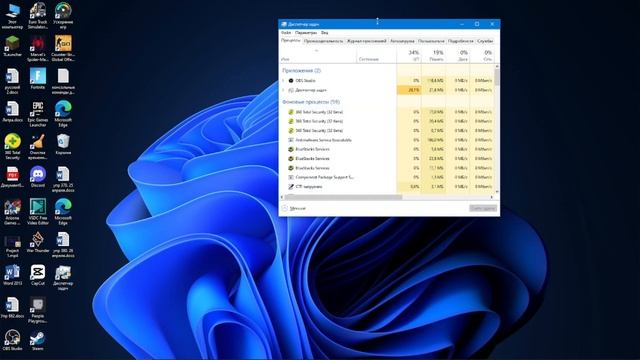Click the Фоновые процессы (59) group header
This screenshot has width=640, height=360.
pos(311,102)
